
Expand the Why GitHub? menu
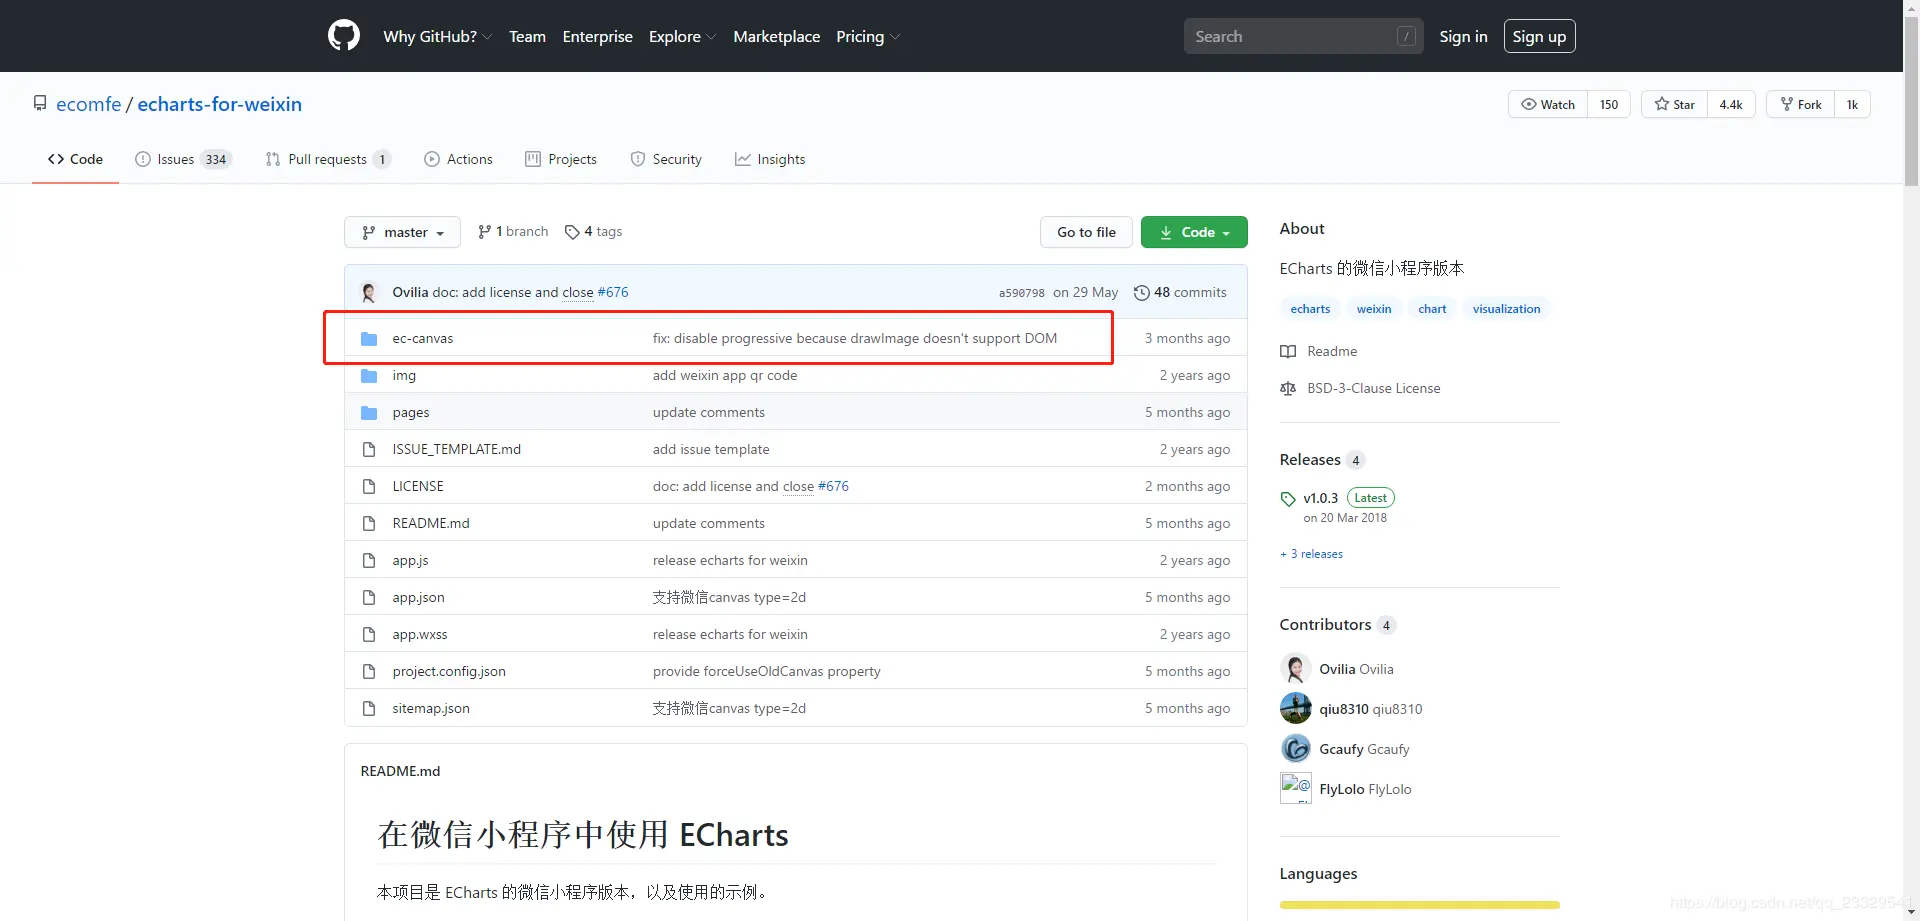click(437, 37)
